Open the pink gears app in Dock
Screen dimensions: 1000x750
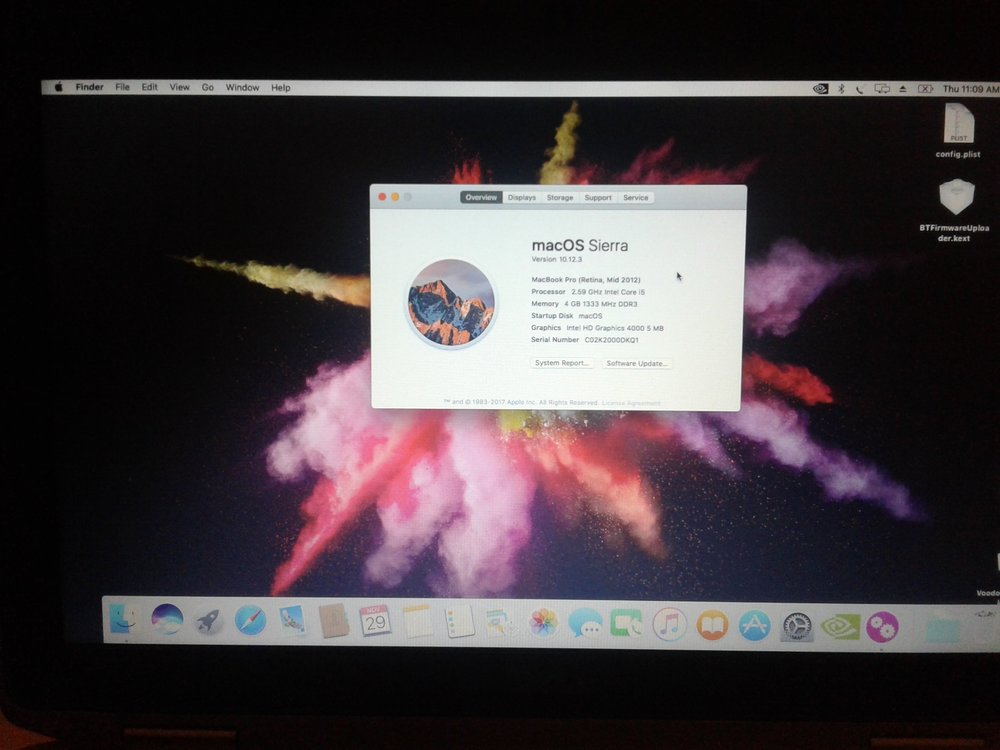pyautogui.click(x=882, y=627)
